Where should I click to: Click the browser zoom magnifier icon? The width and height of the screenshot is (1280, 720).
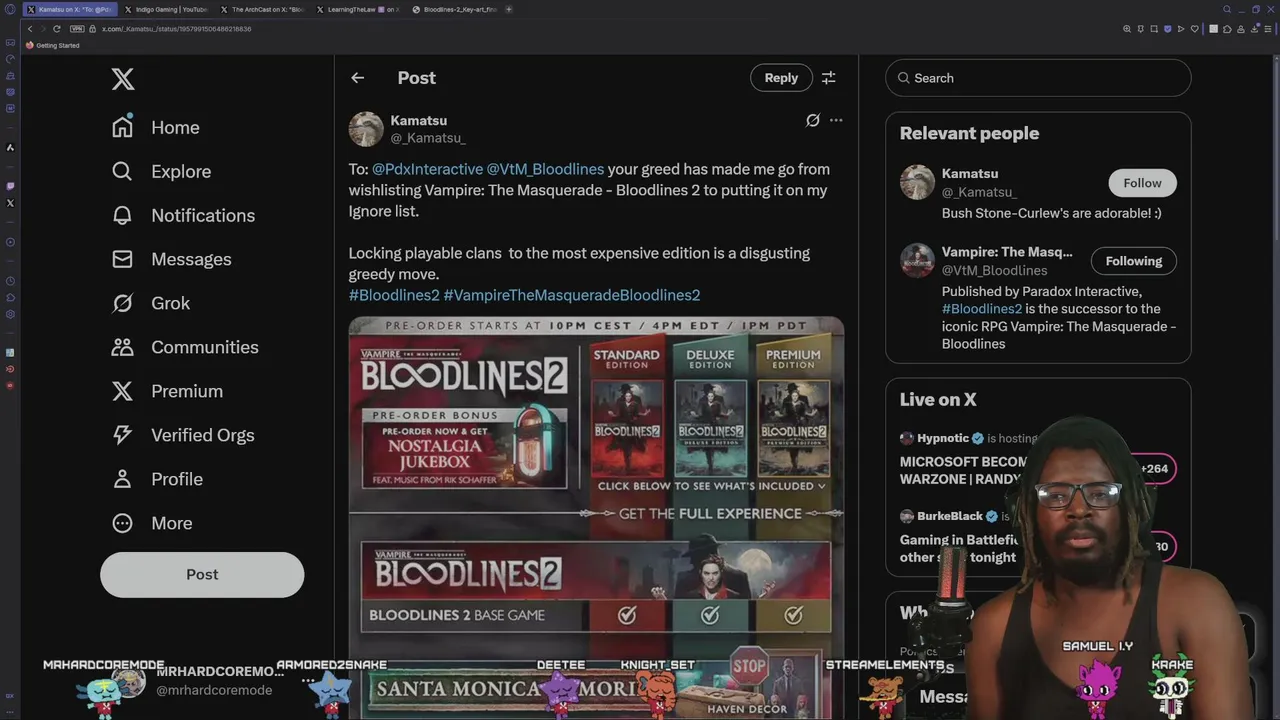(1127, 29)
